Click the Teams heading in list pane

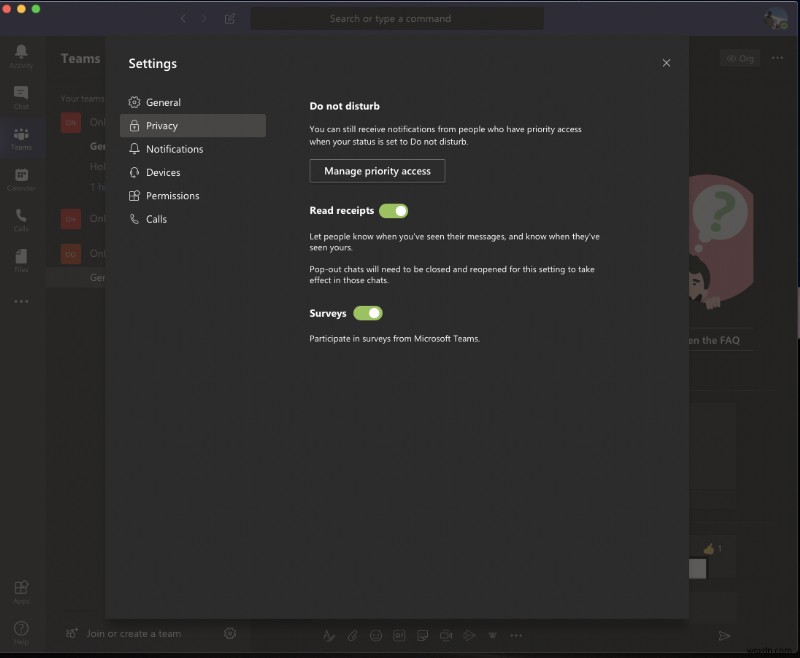(81, 59)
